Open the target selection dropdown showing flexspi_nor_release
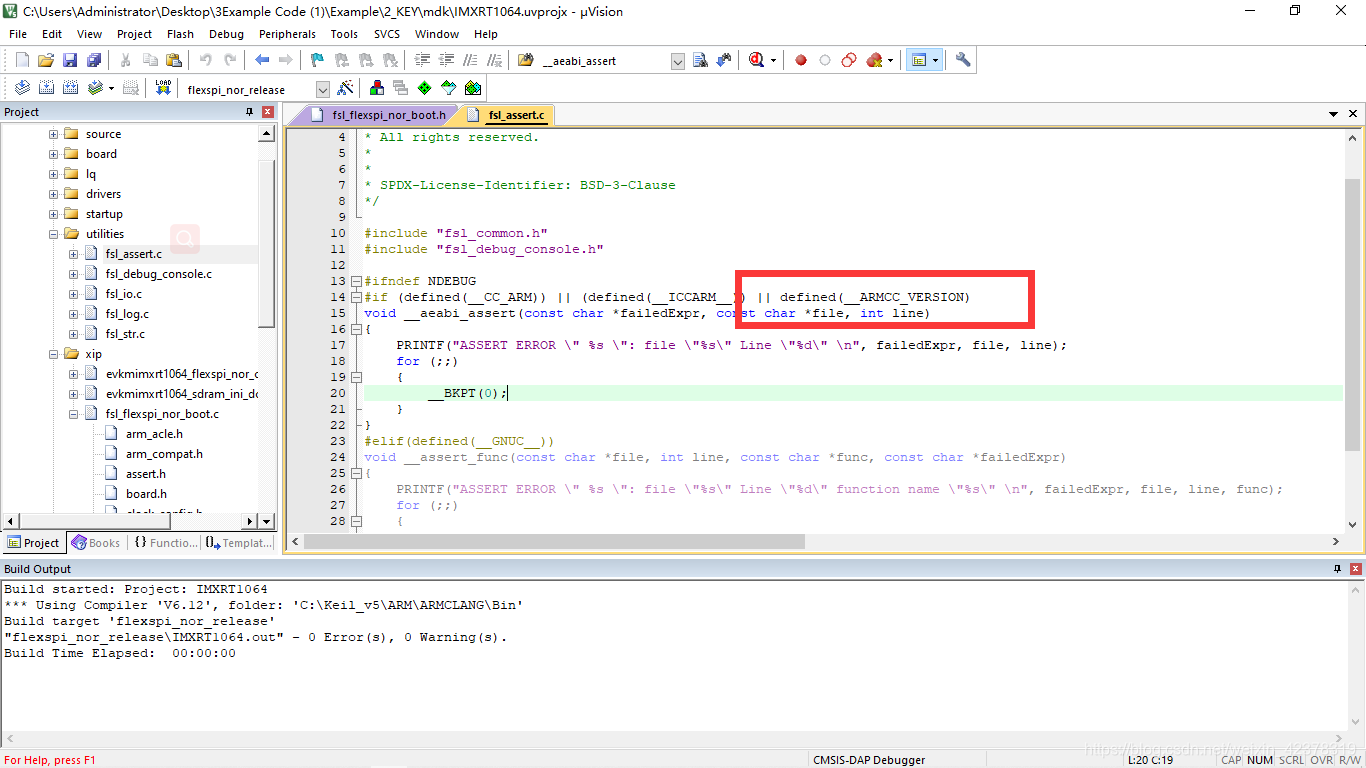 pyautogui.click(x=321, y=88)
